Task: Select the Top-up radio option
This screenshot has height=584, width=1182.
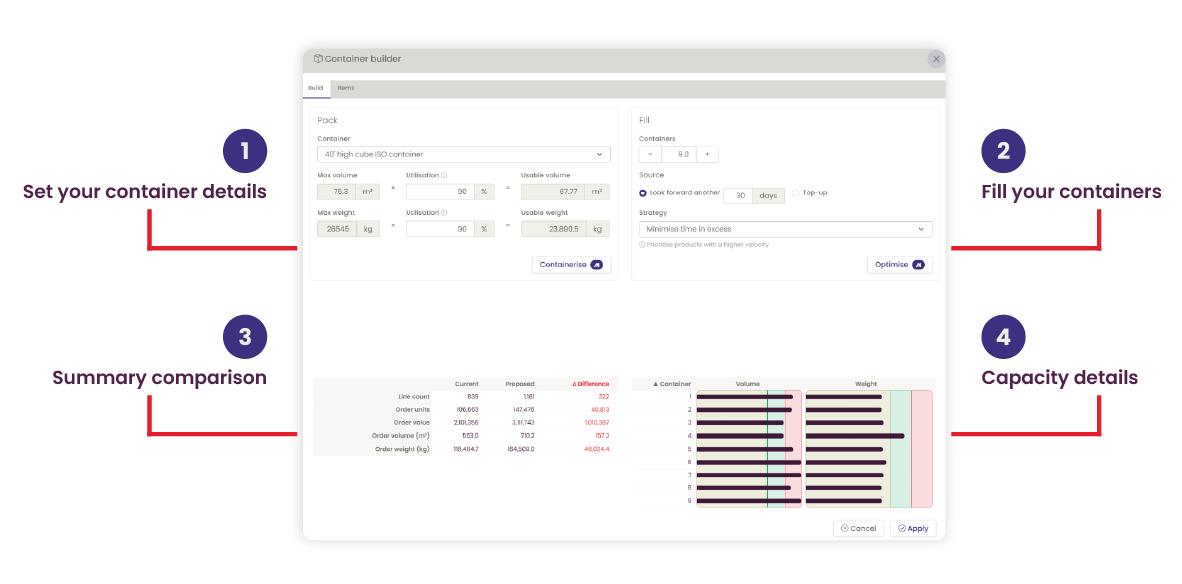Action: 795,193
